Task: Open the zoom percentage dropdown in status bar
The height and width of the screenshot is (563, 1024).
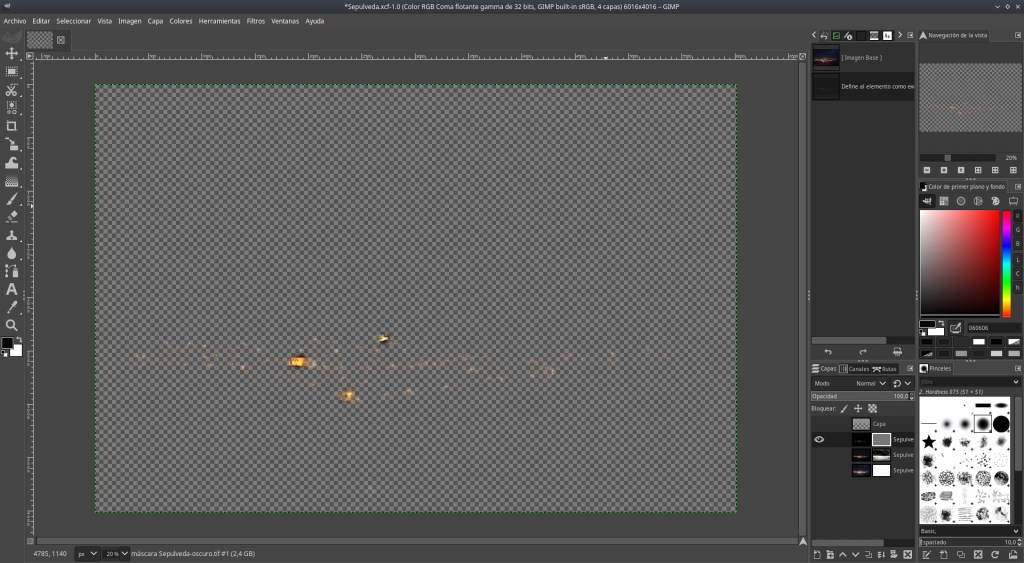Action: [117, 553]
